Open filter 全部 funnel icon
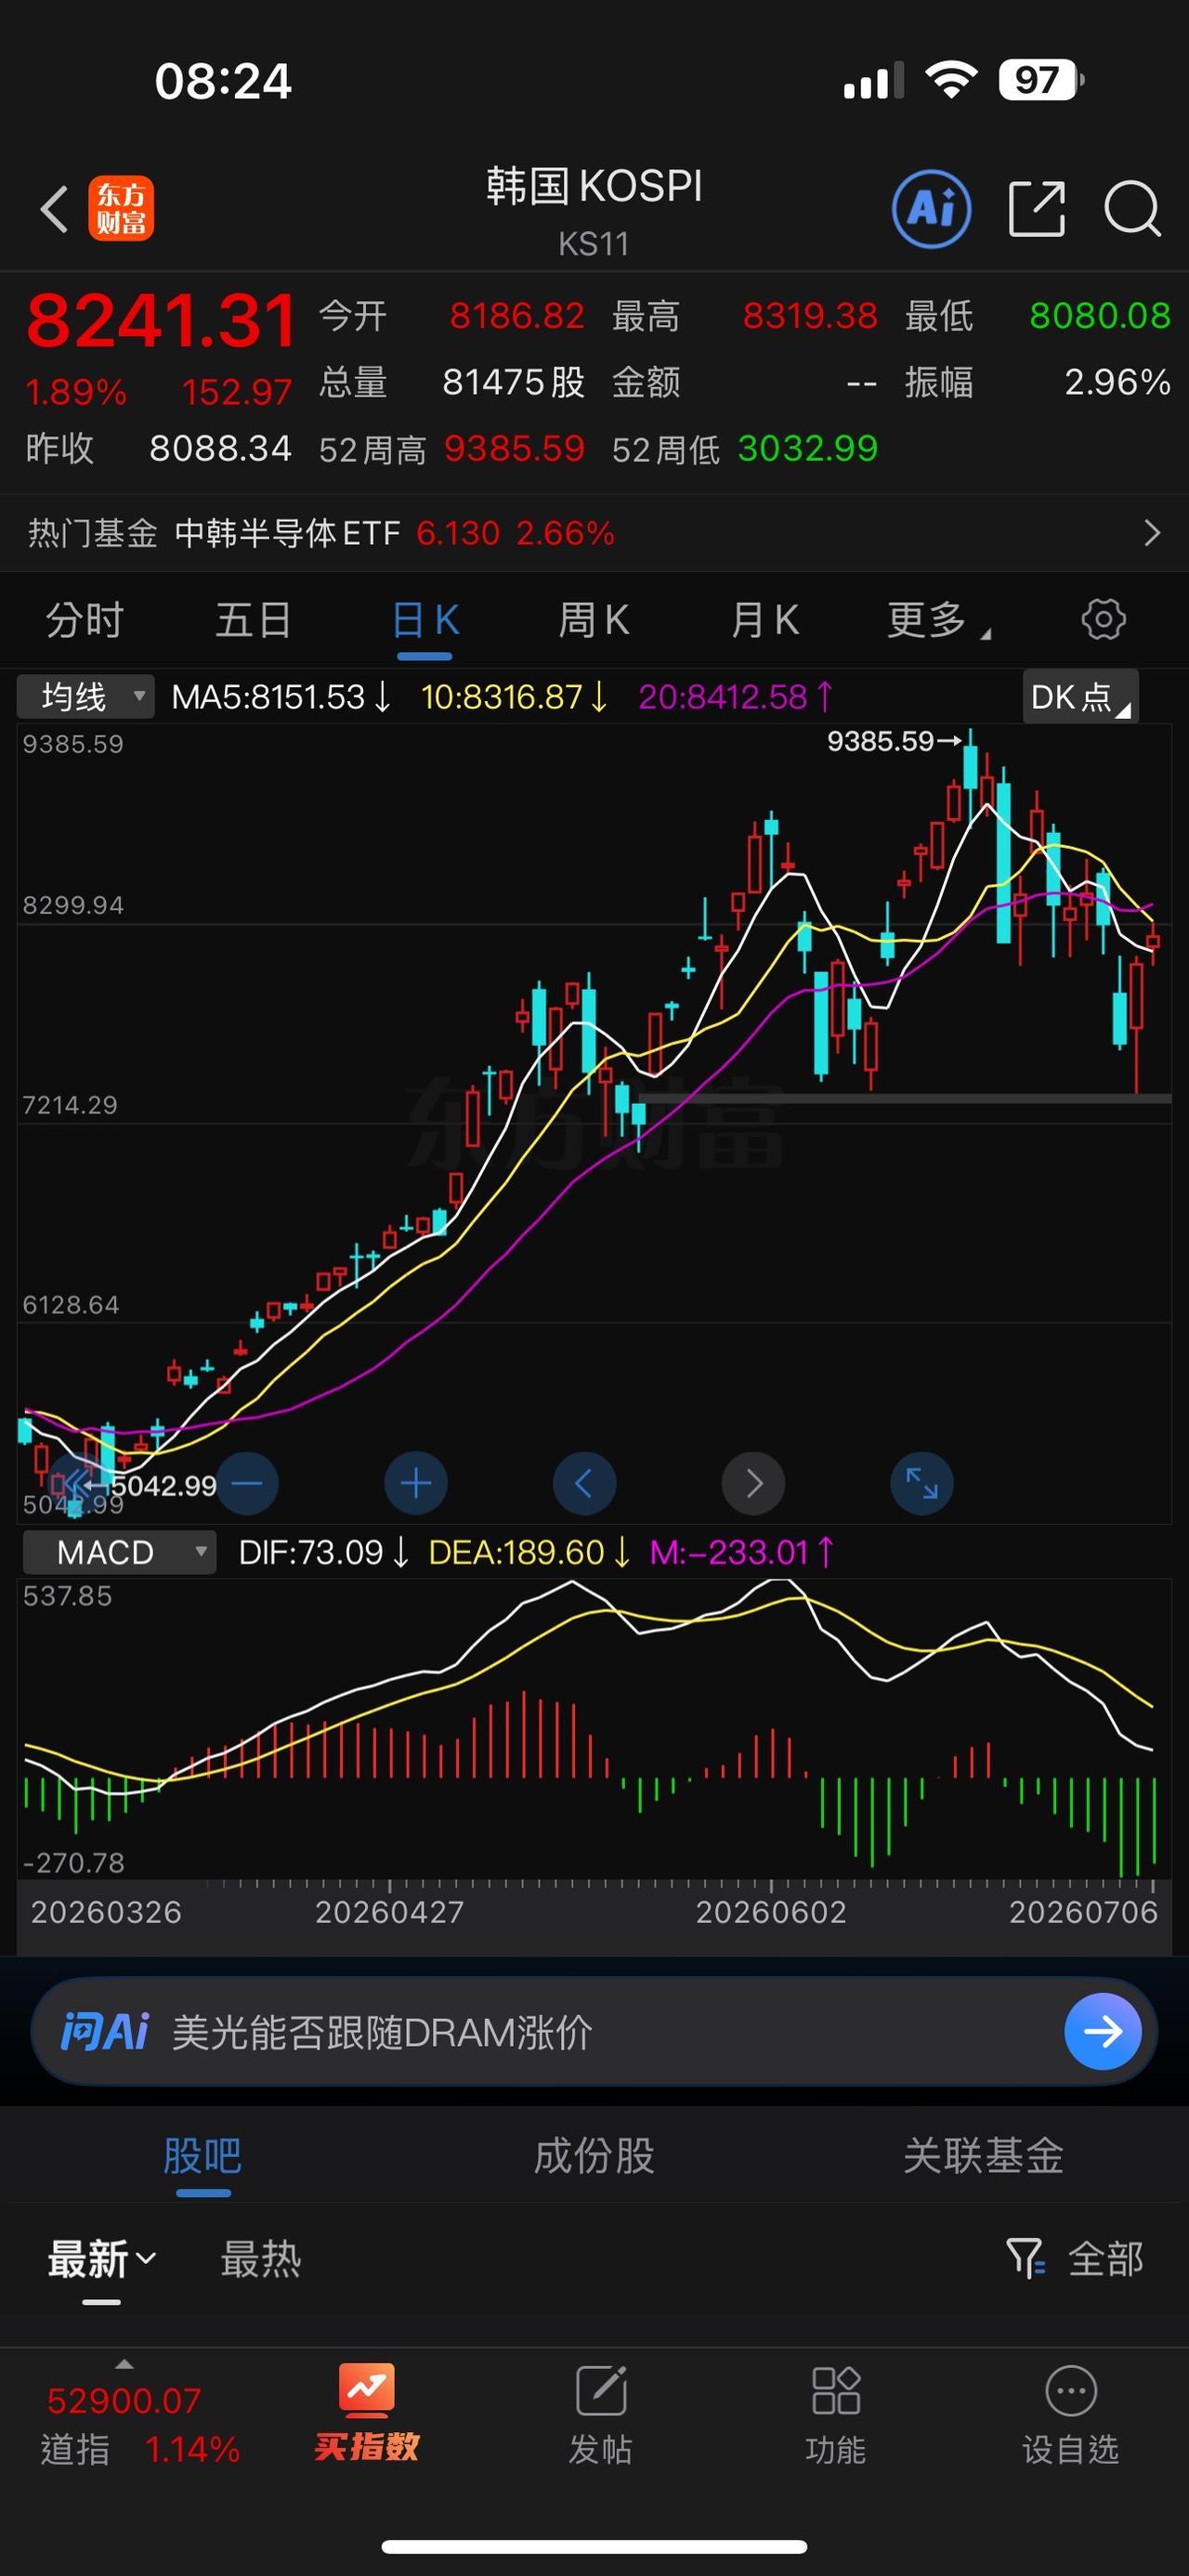 point(1025,2258)
